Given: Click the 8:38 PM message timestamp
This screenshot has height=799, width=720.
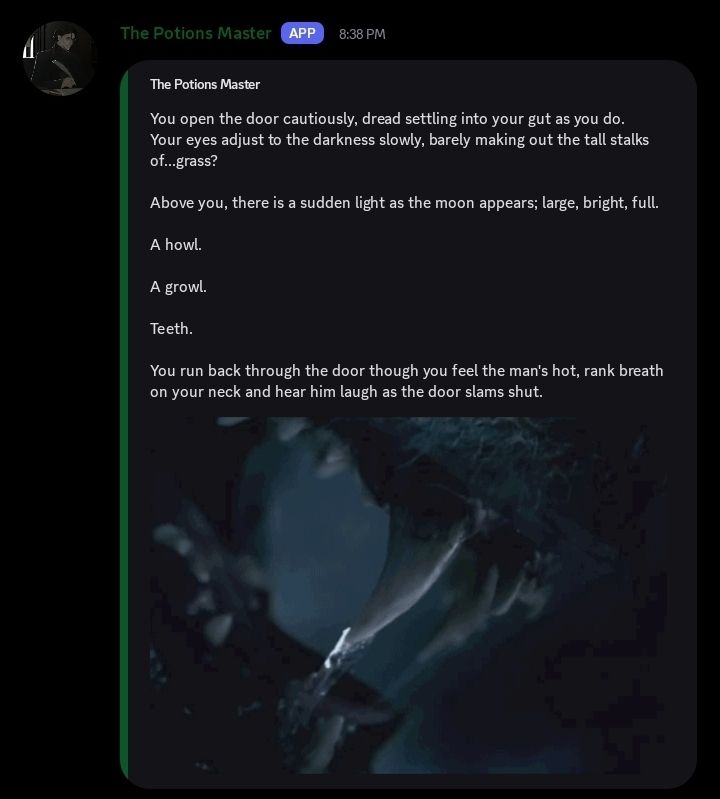Looking at the screenshot, I should 362,34.
